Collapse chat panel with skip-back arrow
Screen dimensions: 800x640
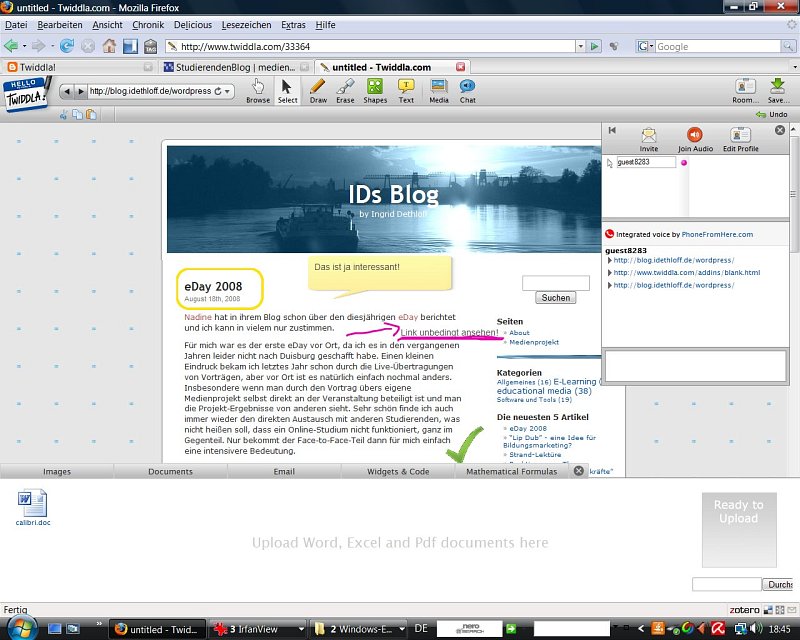(x=612, y=131)
